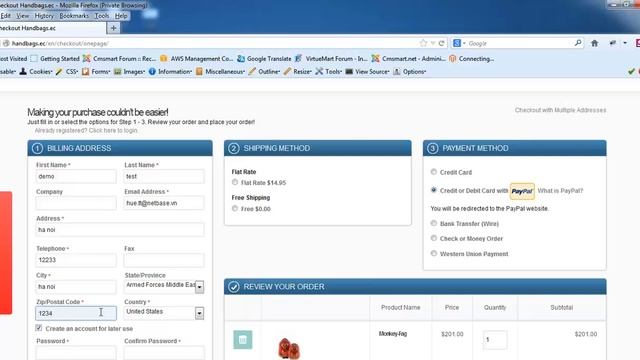Open Images menu in developer toolbar
The image size is (640, 360).
point(130,71)
